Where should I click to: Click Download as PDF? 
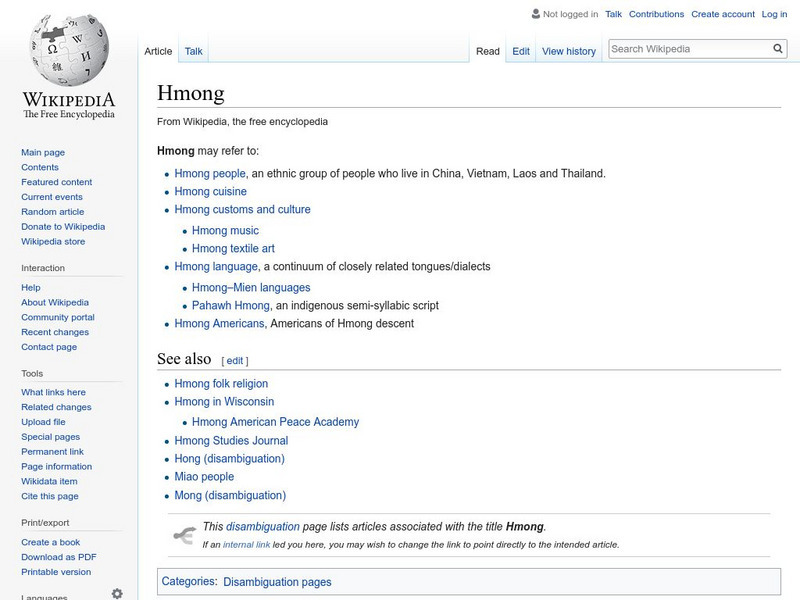59,557
